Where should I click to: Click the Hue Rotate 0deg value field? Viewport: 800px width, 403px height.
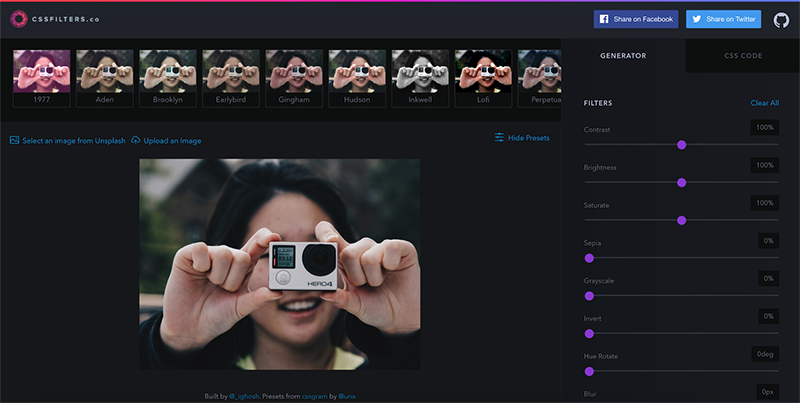coord(764,353)
